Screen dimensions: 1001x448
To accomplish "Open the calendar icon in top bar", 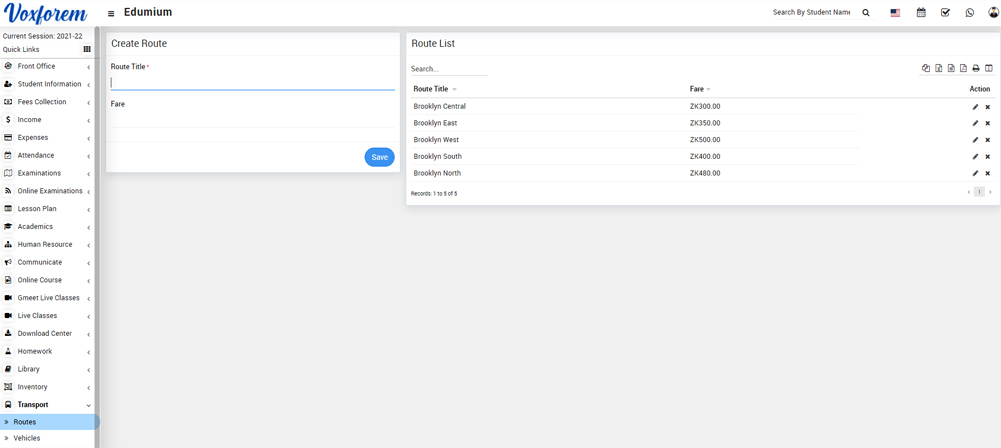I will pyautogui.click(x=921, y=13).
